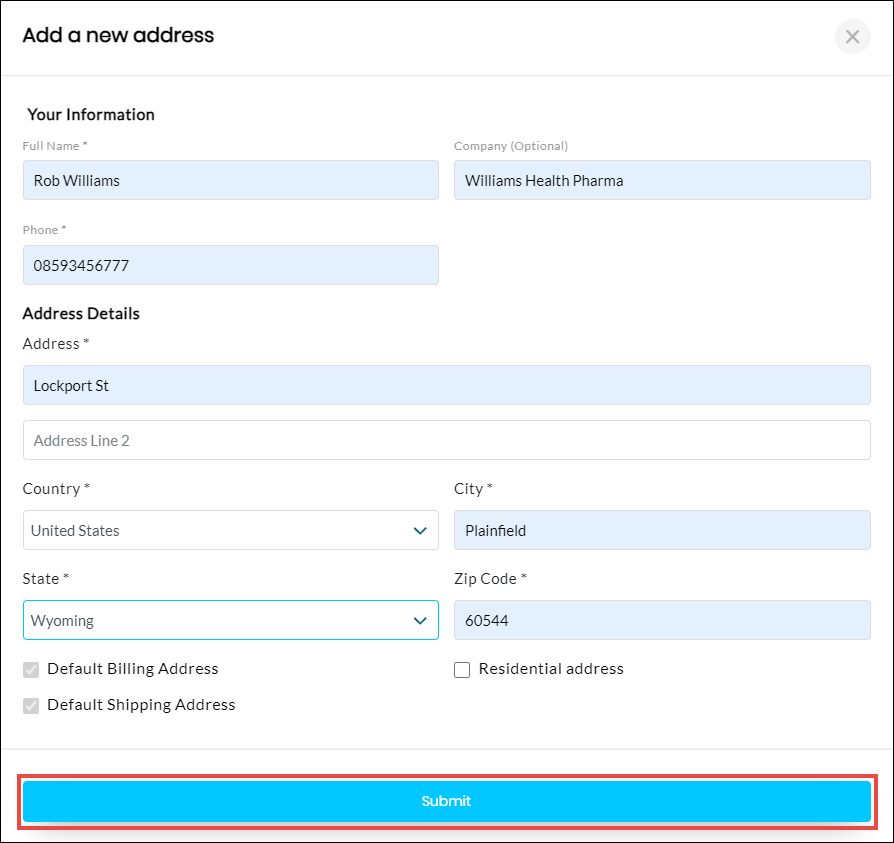The height and width of the screenshot is (843, 894).
Task: Click the Country dropdown chevron arrow
Action: 420,531
